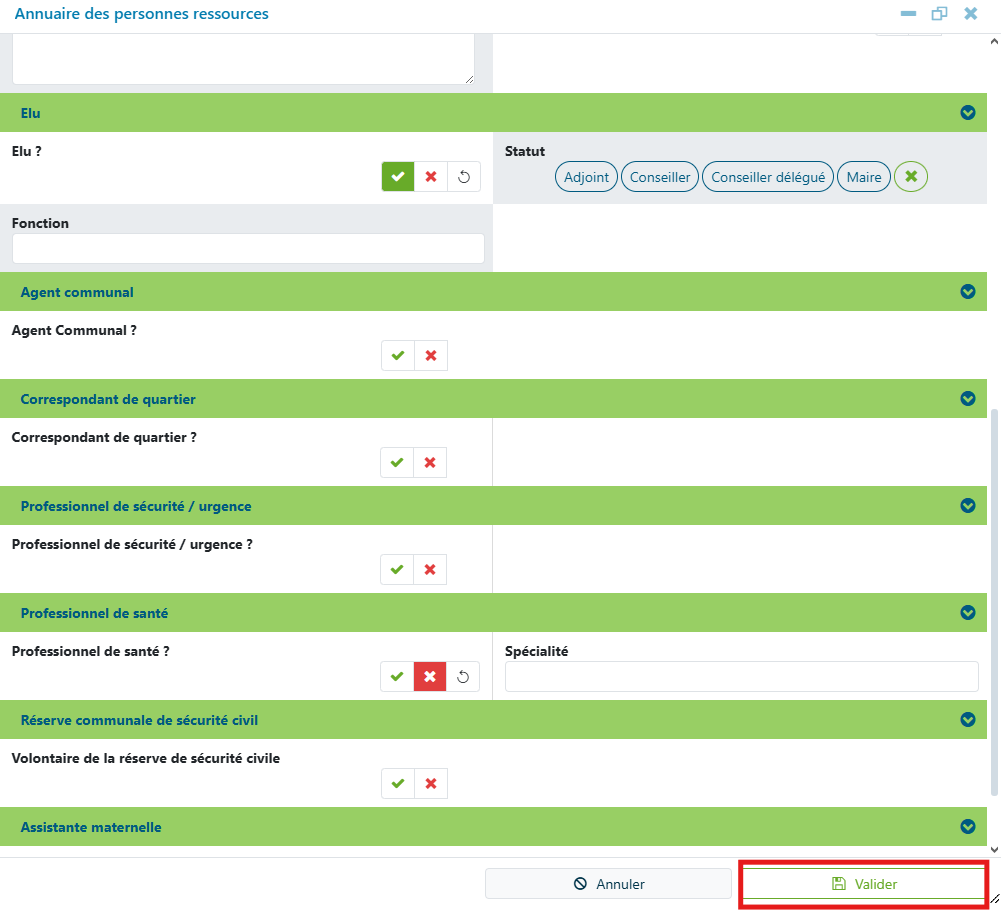This screenshot has width=1001, height=910.
Task: Click red cross for Professionnel de santé
Action: [x=430, y=676]
